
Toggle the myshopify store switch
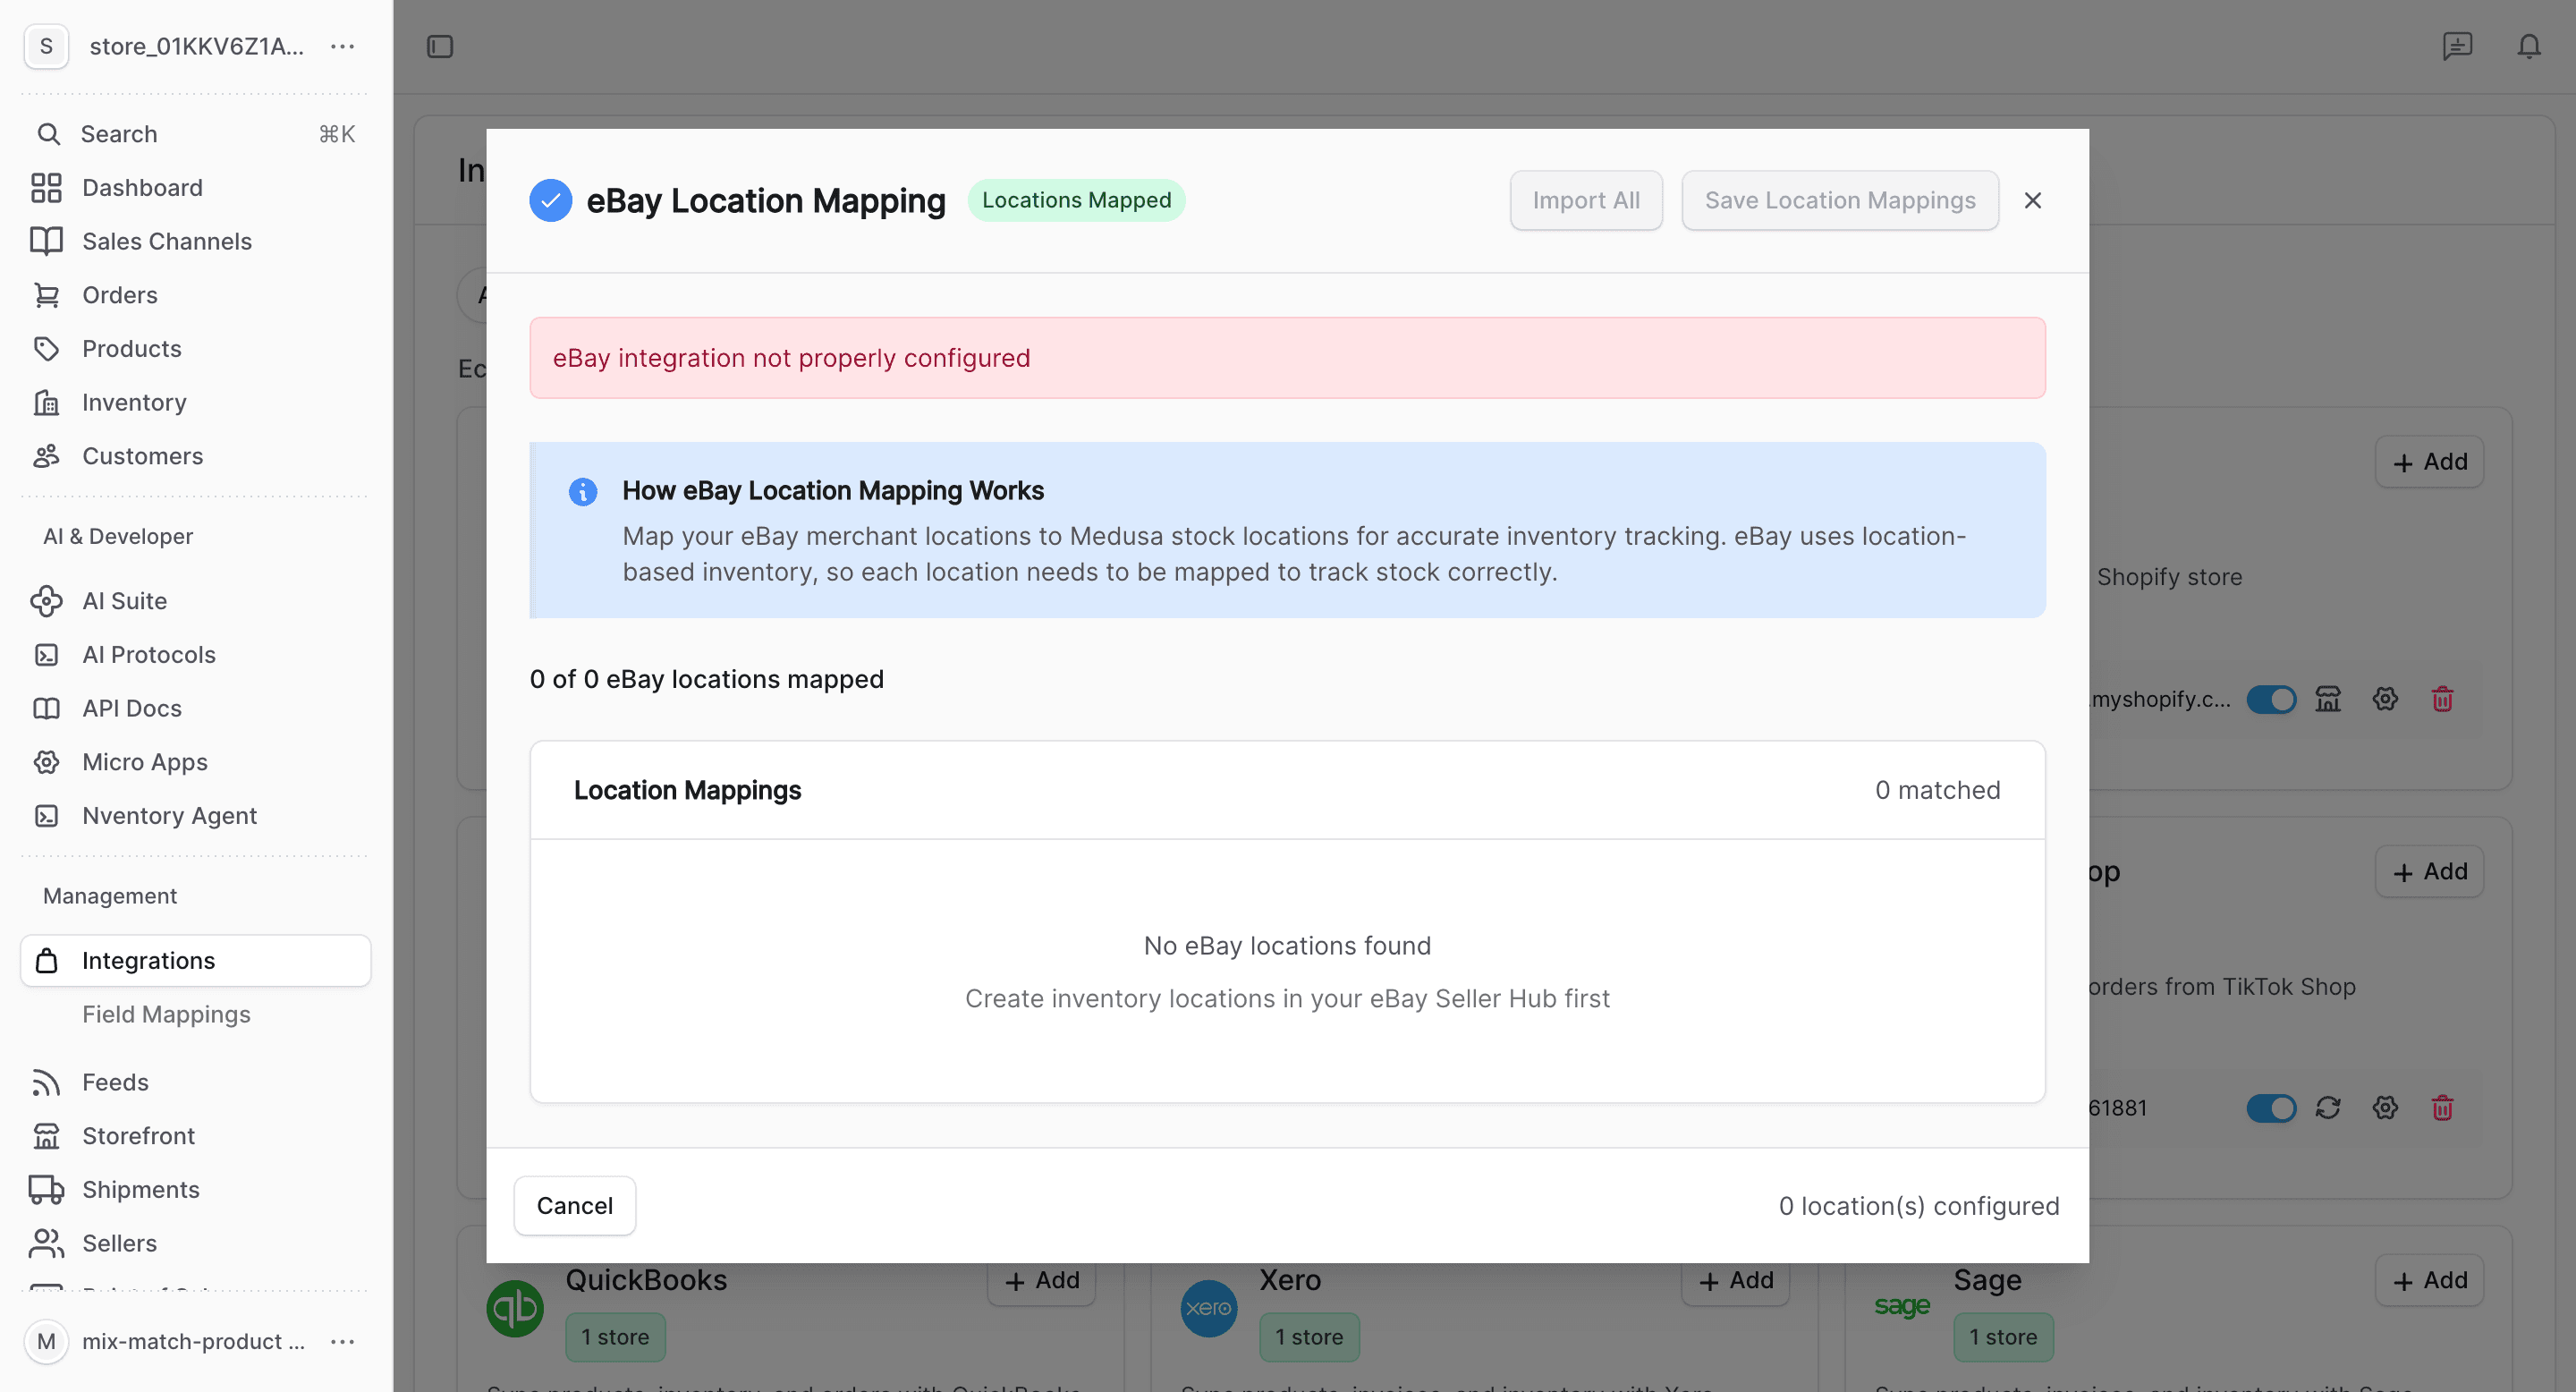[x=2271, y=699]
